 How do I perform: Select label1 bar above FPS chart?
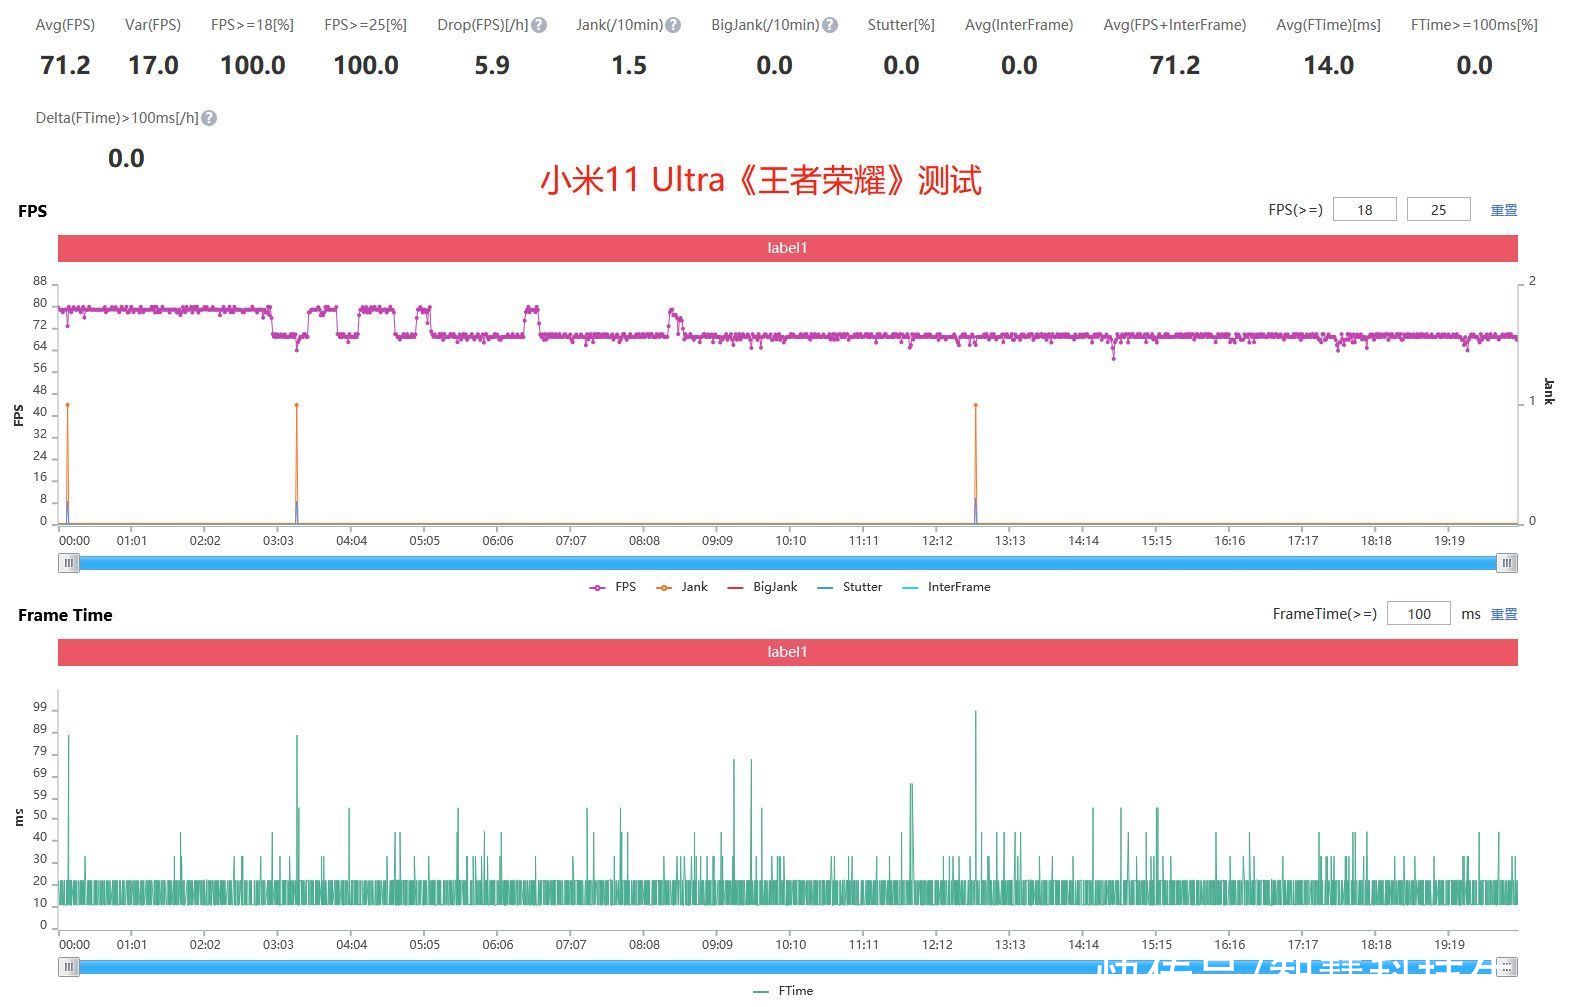pos(788,248)
